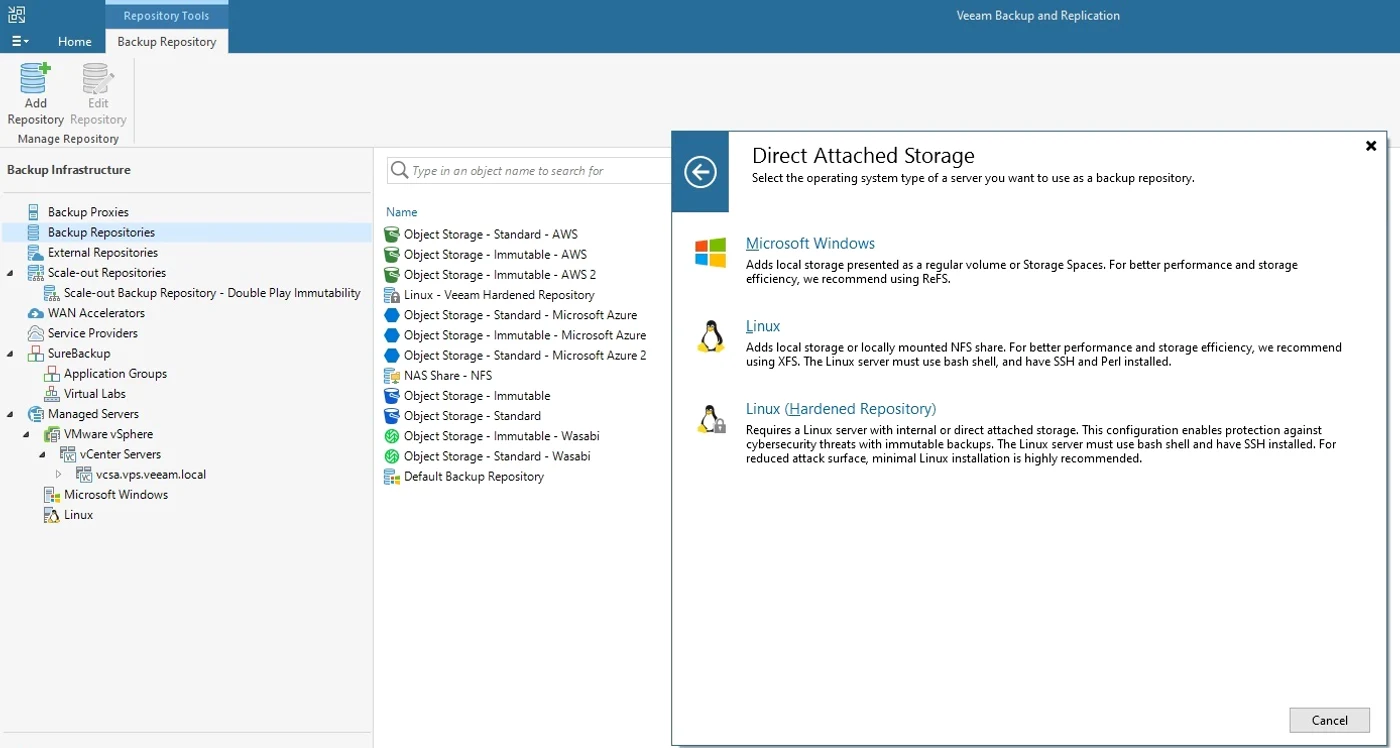This screenshot has width=1400, height=748.
Task: Click the object name search field
Action: (x=529, y=170)
